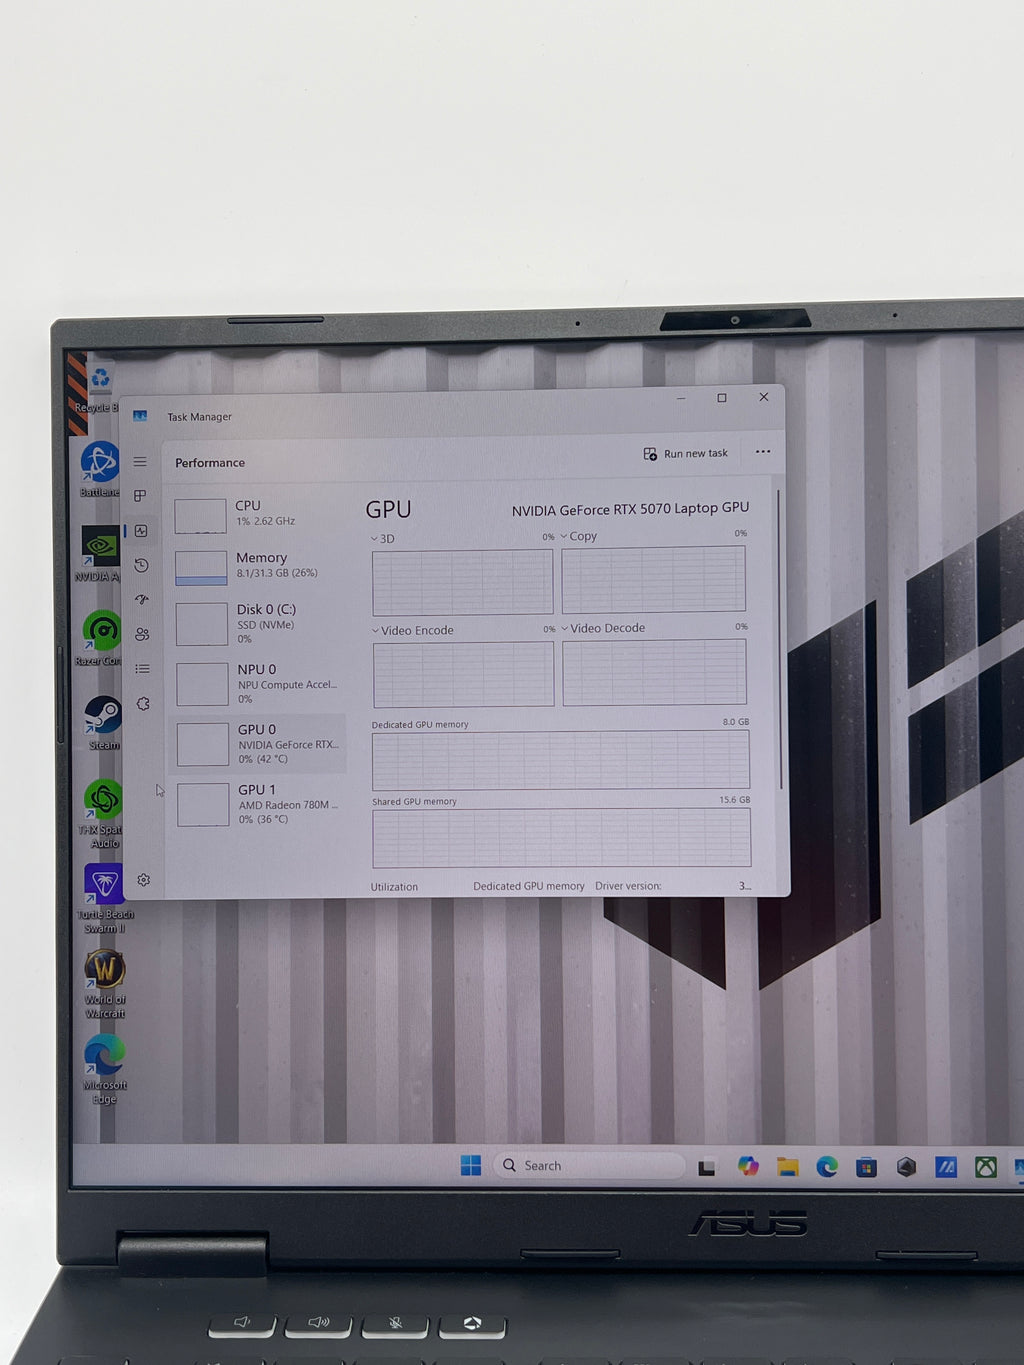
Task: Open World of Warcraft desktop shortcut
Action: (105, 983)
